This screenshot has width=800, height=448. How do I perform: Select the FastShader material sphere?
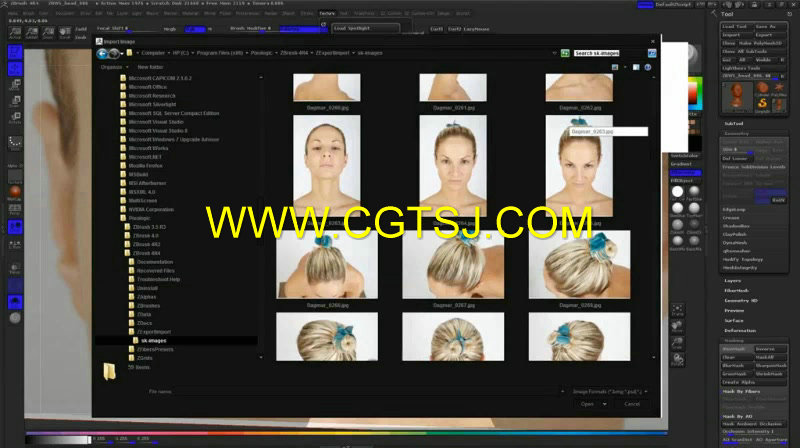694,192
